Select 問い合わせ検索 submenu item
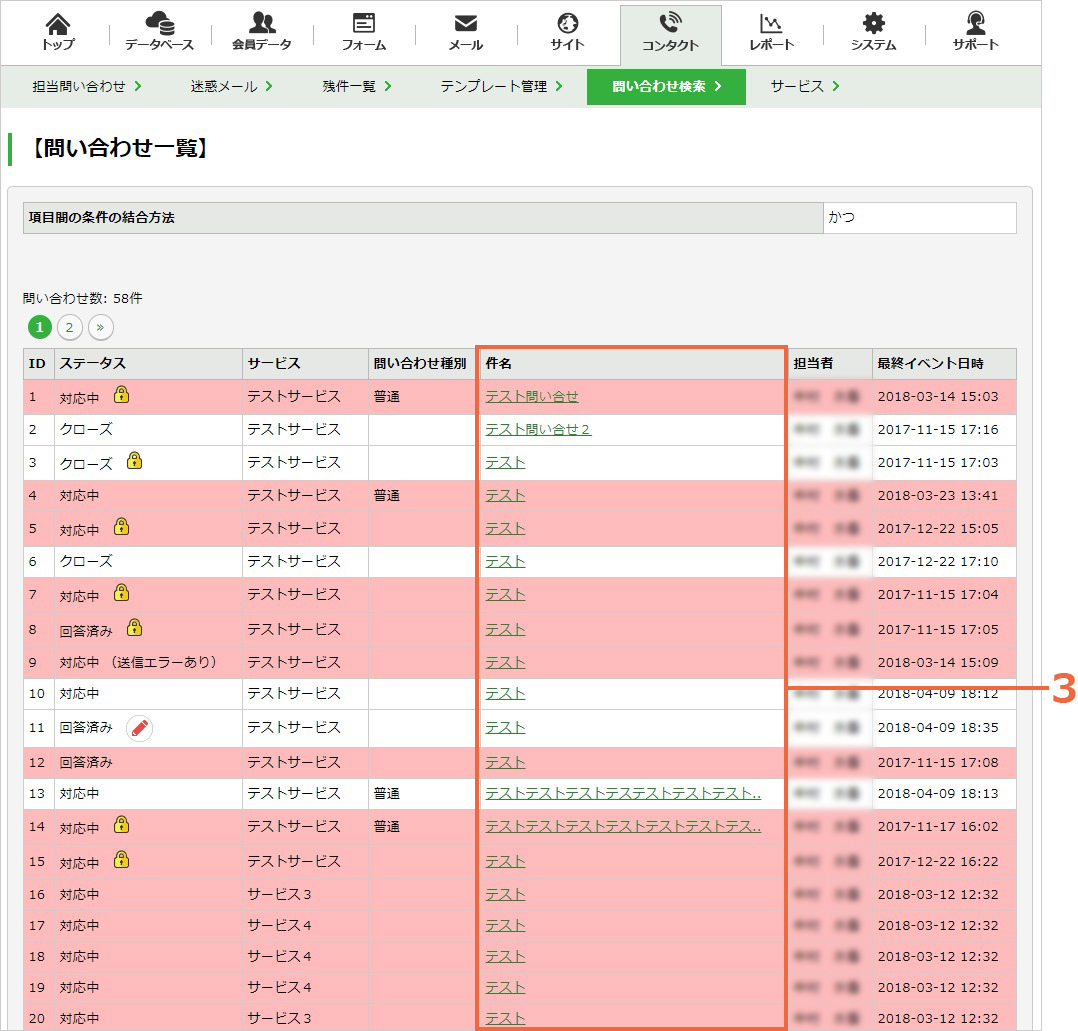1078x1031 pixels. [666, 87]
